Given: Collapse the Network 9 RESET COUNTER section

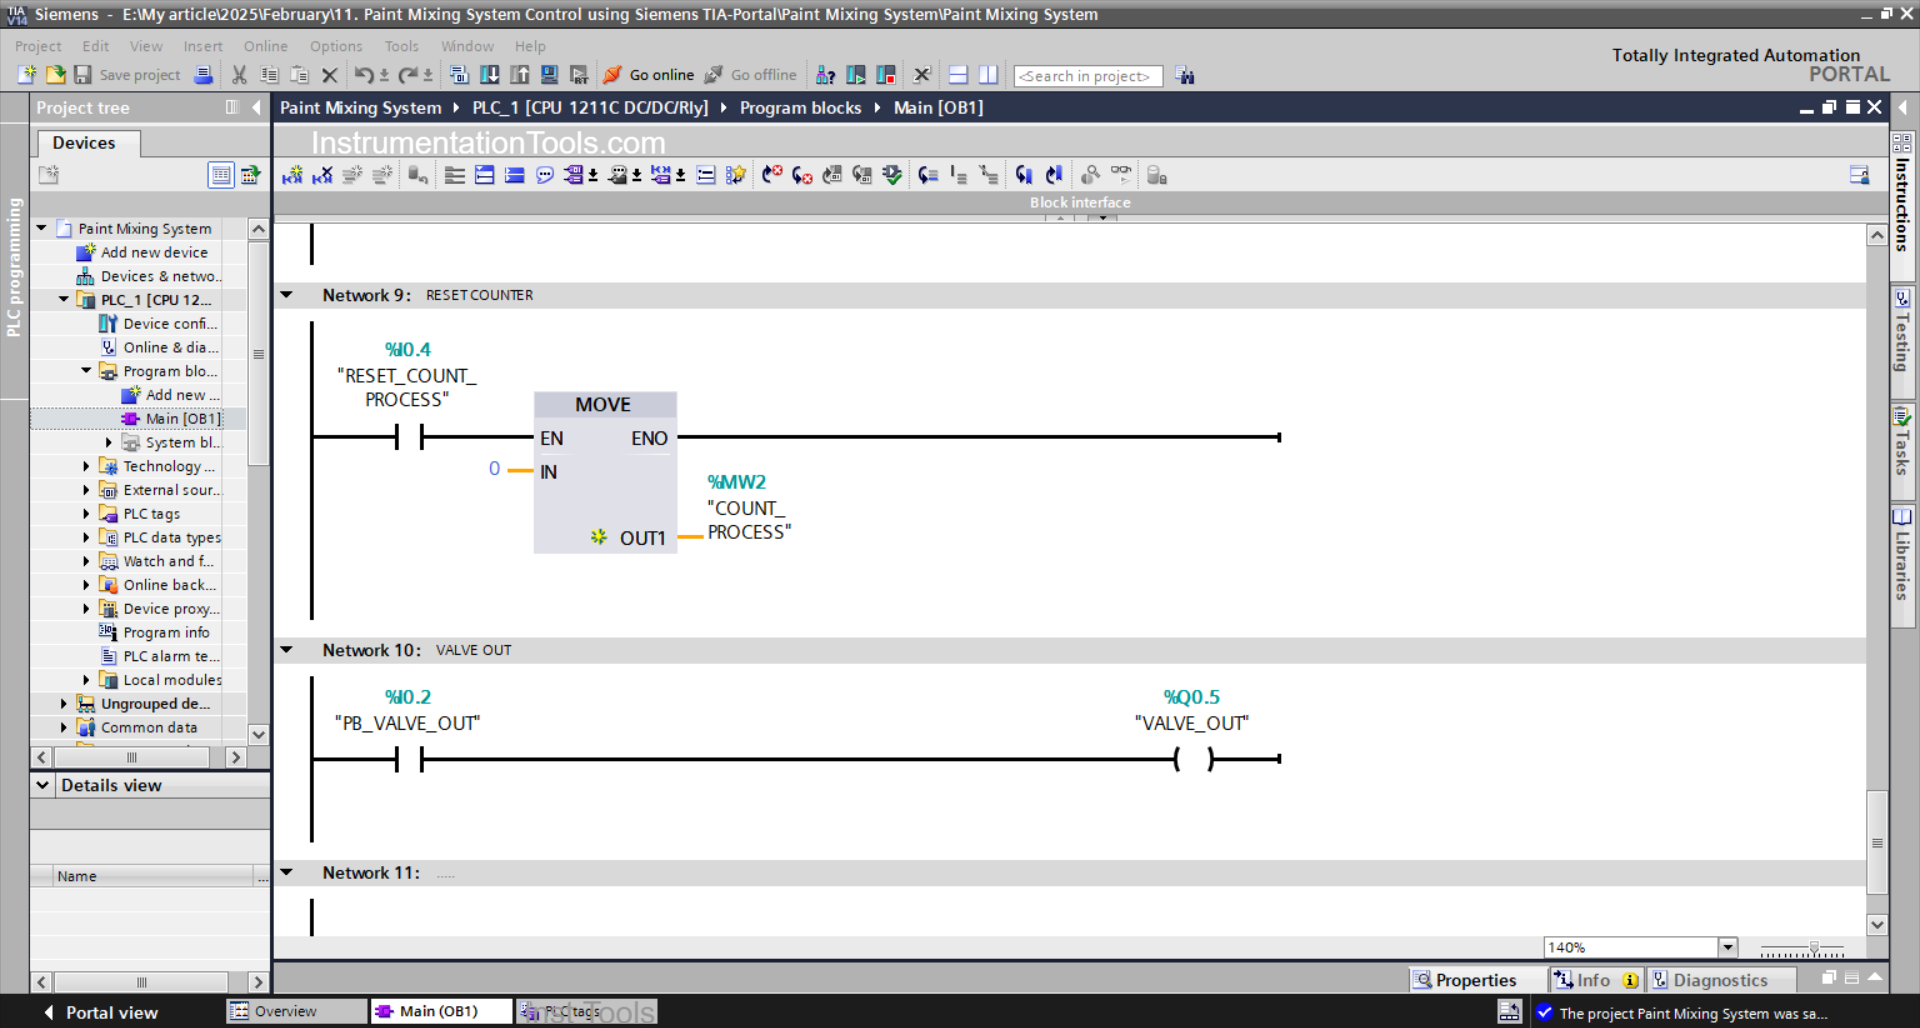Looking at the screenshot, I should tap(287, 294).
